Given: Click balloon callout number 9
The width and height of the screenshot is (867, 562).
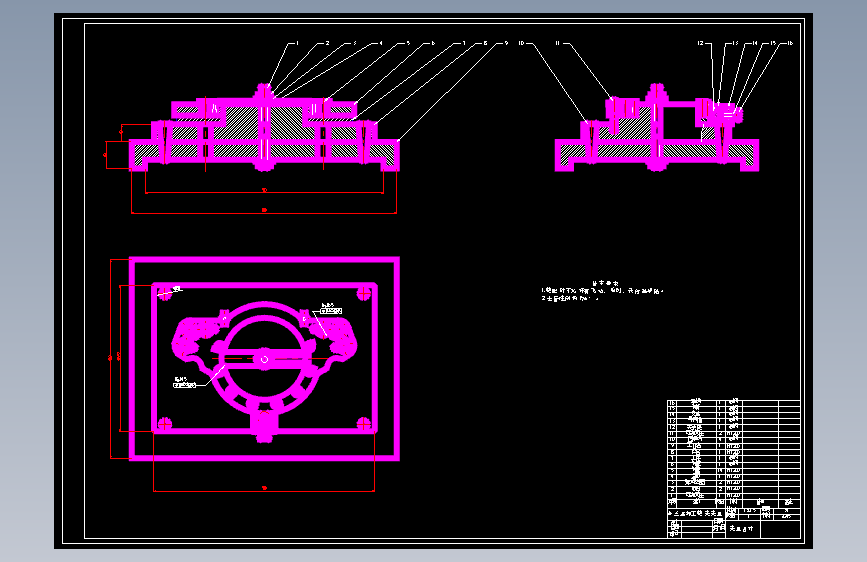Looking at the screenshot, I should 505,43.
